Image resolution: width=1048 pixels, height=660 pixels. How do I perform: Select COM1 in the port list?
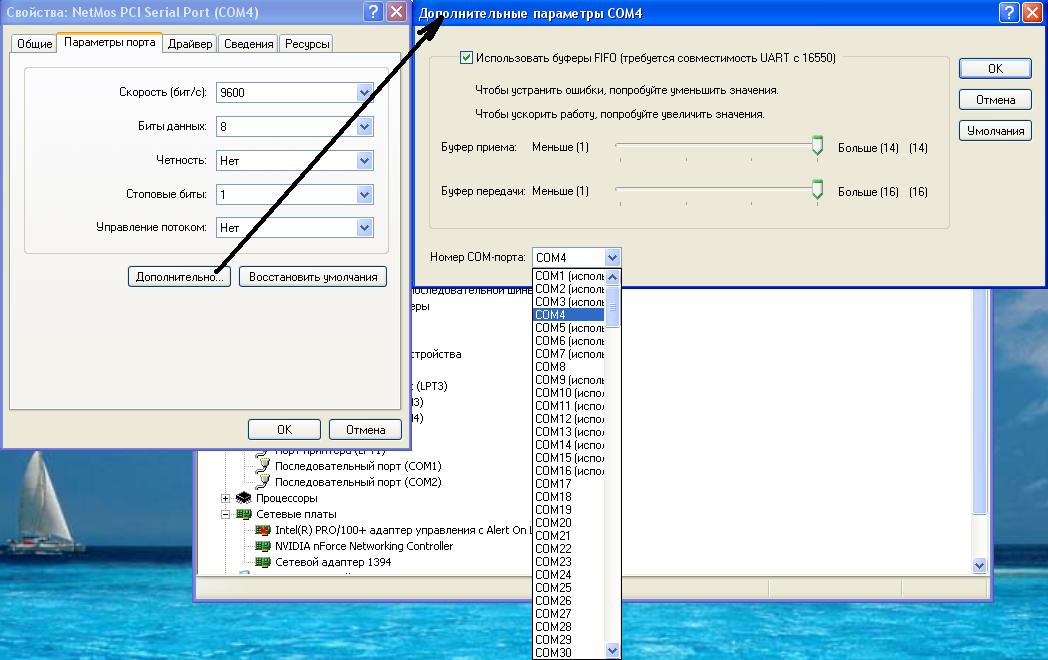pyautogui.click(x=569, y=276)
